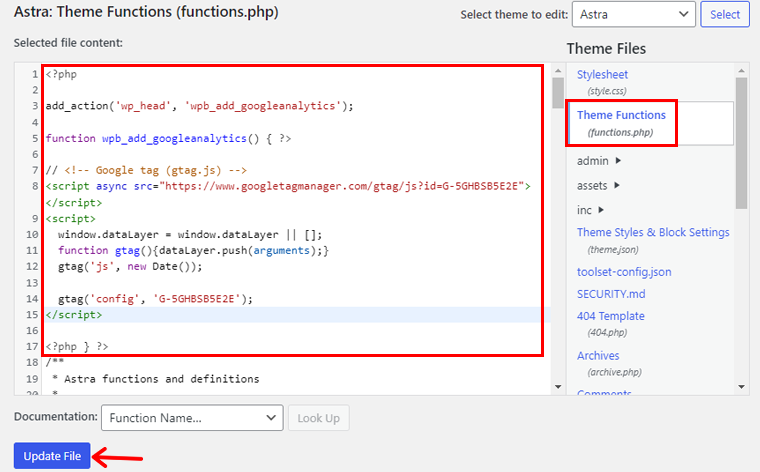Open the 404 Template file
Viewport: 760px width, 472px height.
click(610, 316)
